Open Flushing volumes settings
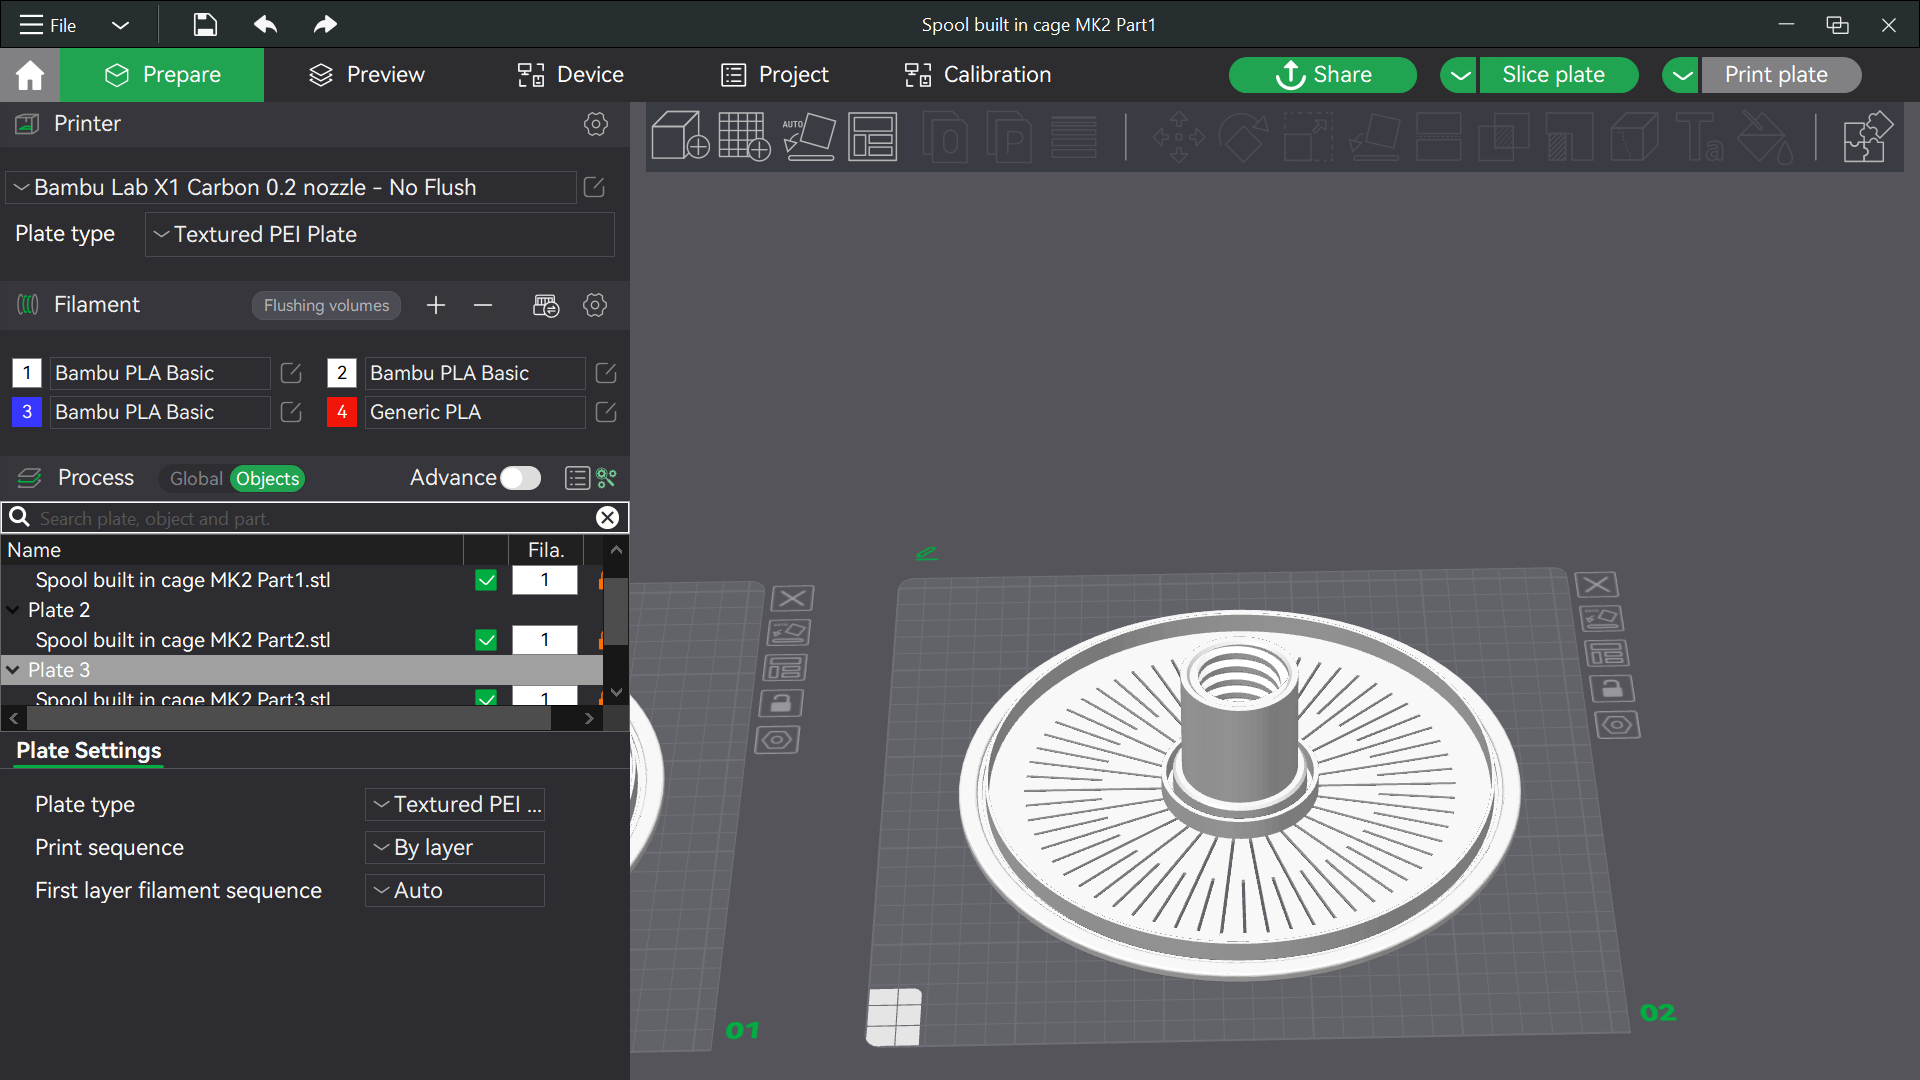 coord(326,306)
